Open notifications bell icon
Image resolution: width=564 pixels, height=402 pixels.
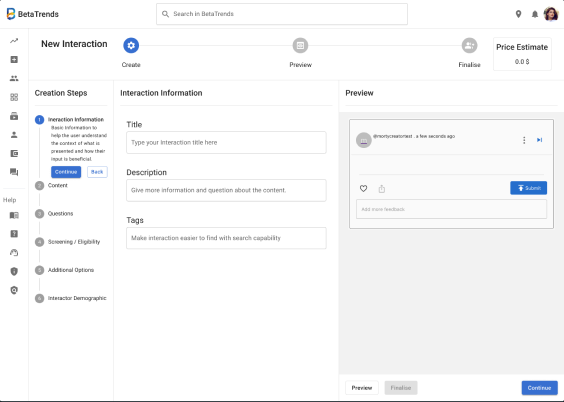pos(535,14)
